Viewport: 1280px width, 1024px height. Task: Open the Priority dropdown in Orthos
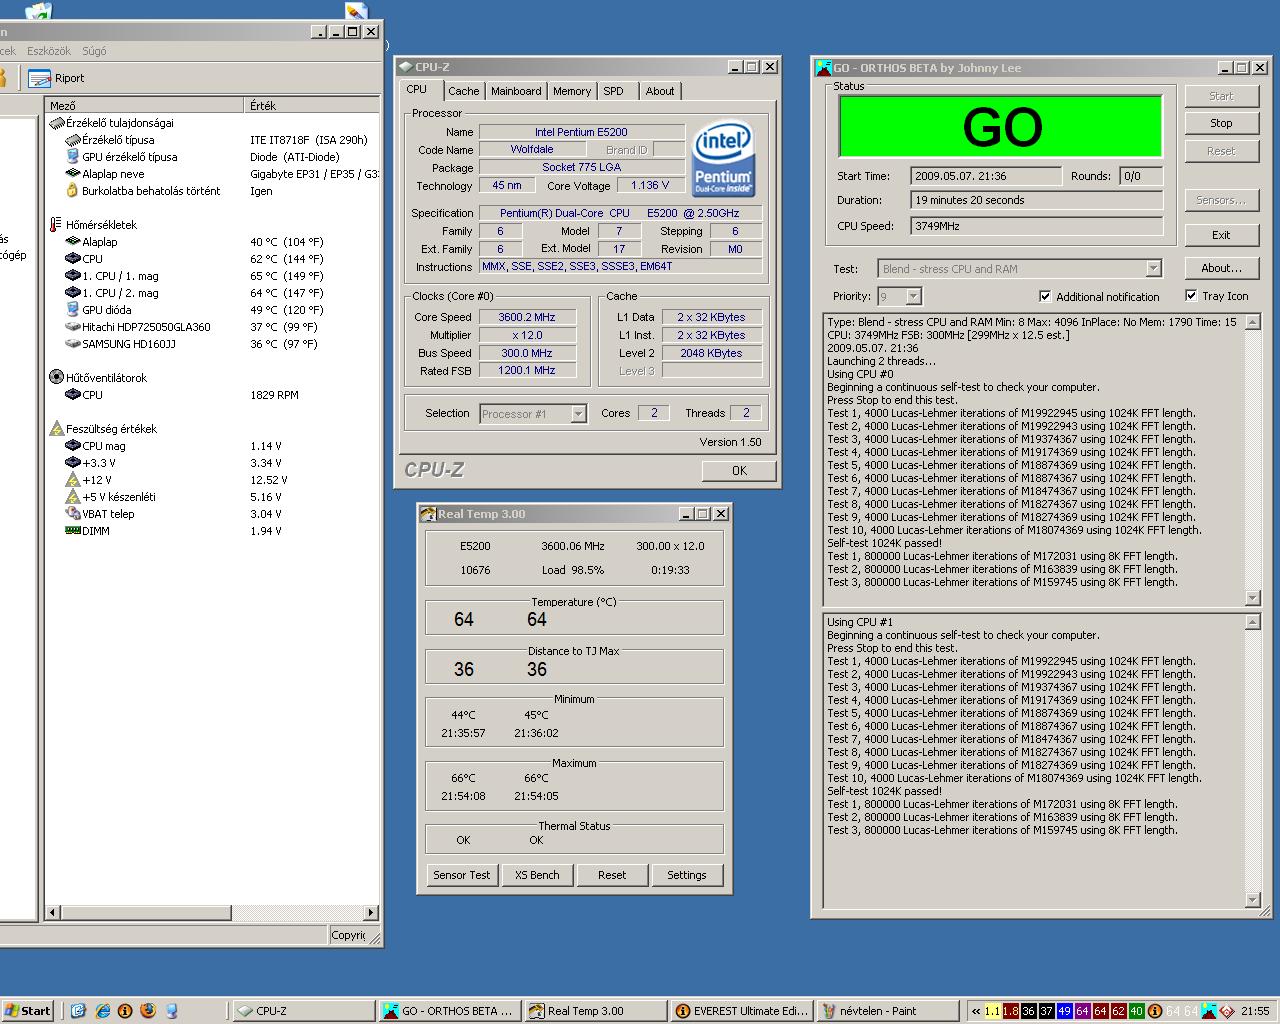913,296
